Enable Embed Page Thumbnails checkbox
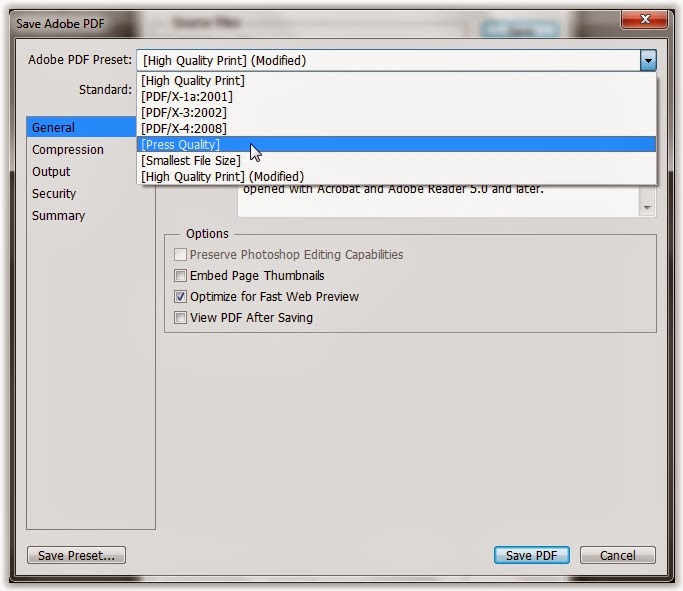Screen dimensions: 683x591 click(x=180, y=275)
